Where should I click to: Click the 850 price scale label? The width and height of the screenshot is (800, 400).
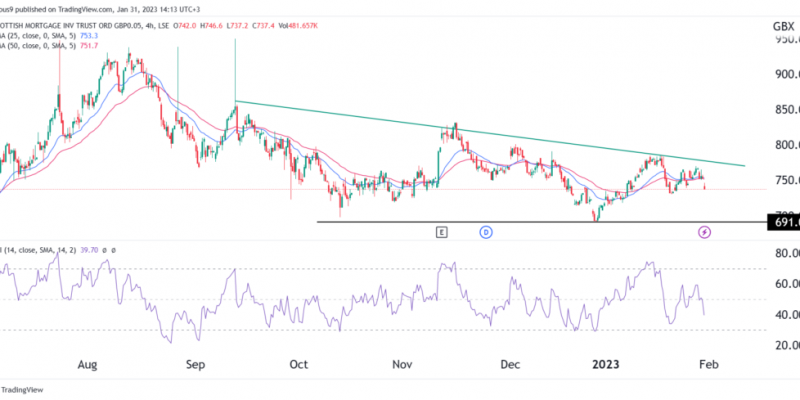[786, 110]
